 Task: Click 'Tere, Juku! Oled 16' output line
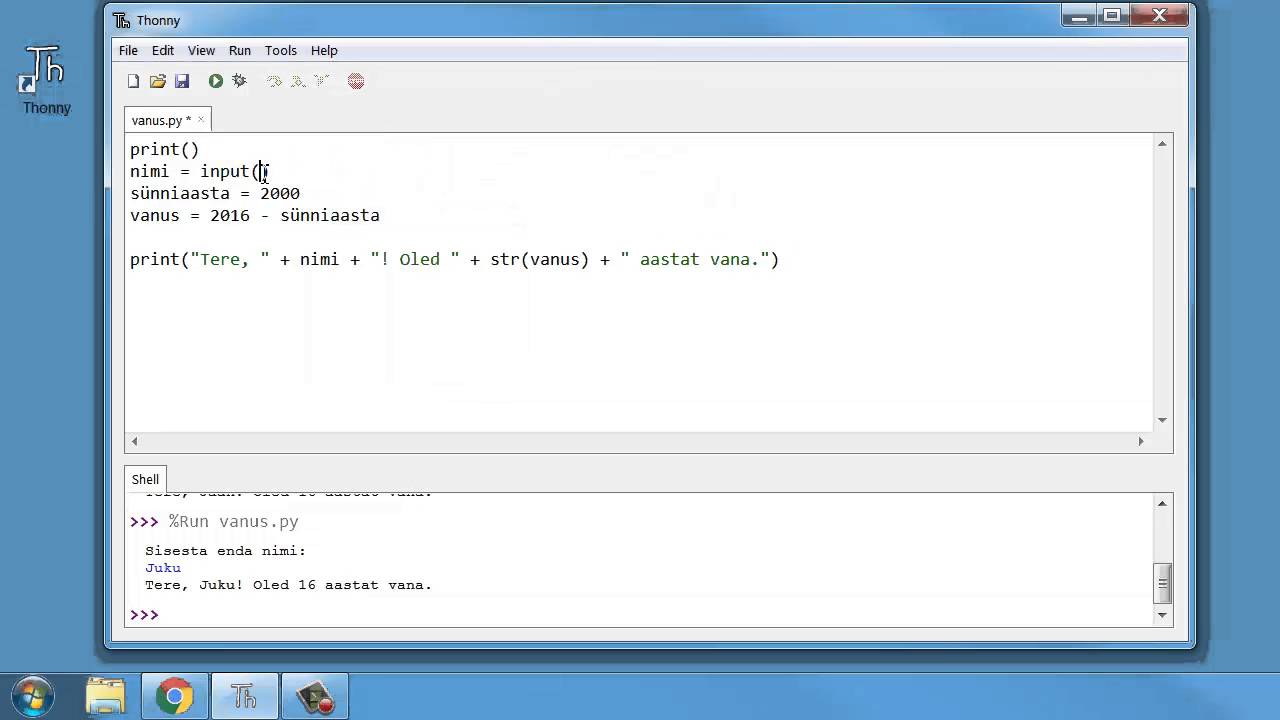(288, 585)
